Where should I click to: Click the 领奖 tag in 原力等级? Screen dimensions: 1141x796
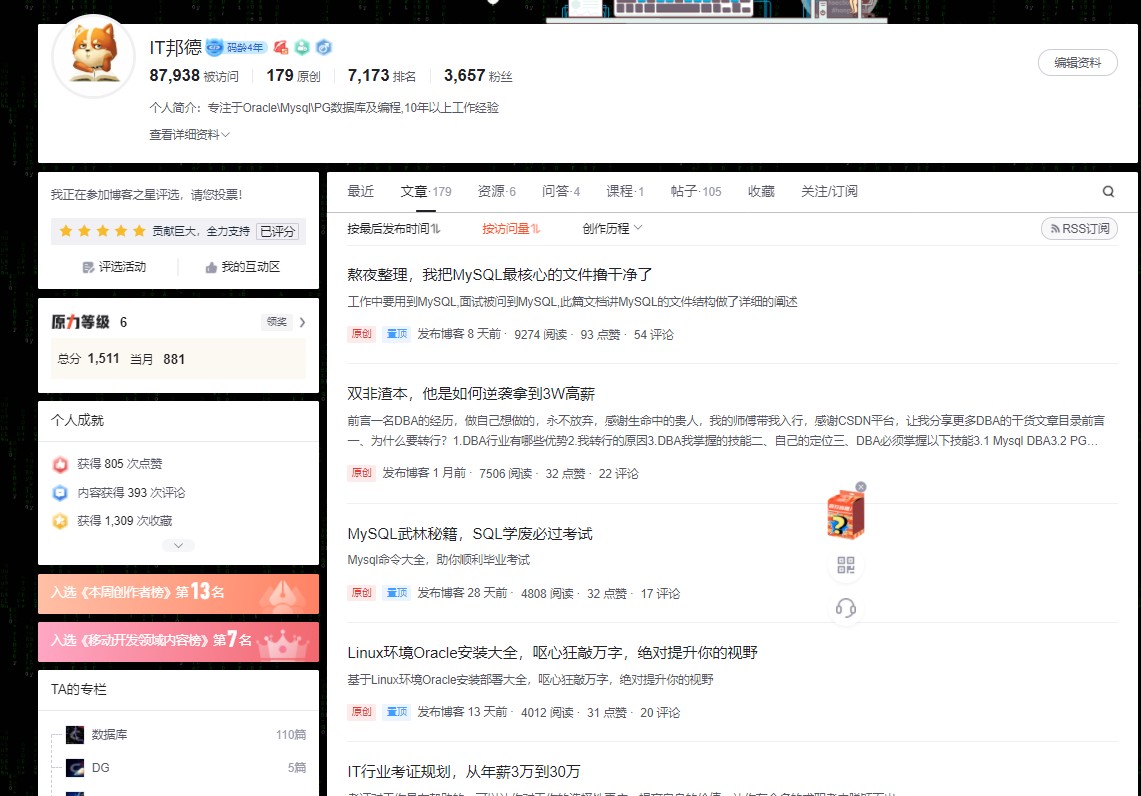click(x=277, y=322)
